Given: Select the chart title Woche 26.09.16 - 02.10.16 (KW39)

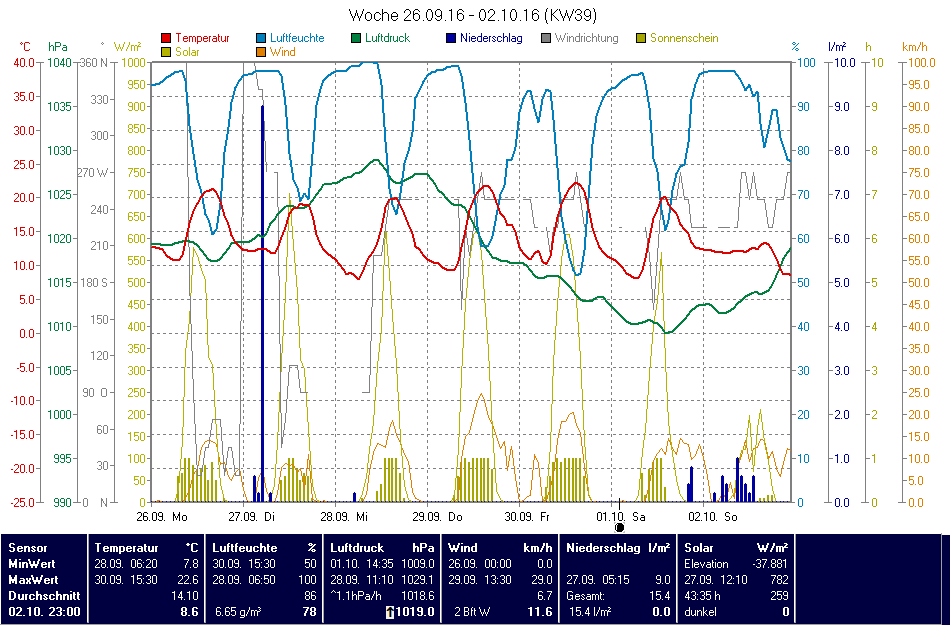Looking at the screenshot, I should pyautogui.click(x=473, y=15).
